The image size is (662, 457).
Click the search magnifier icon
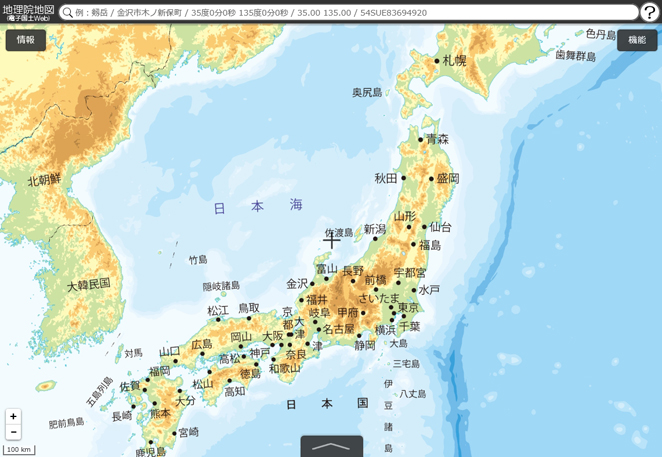click(68, 13)
